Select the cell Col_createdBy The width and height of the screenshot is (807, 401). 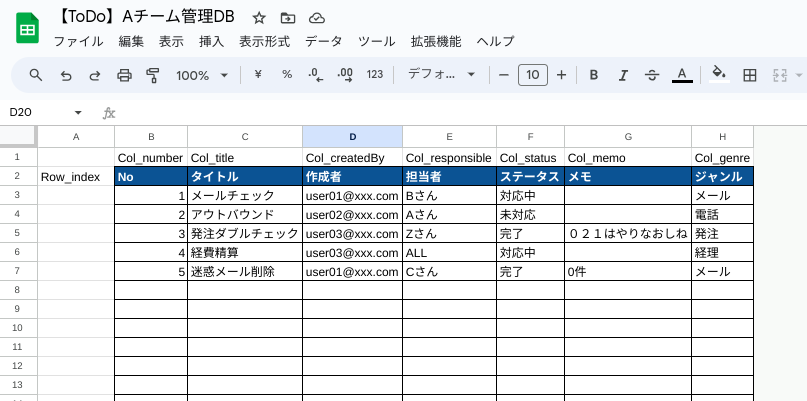353,158
